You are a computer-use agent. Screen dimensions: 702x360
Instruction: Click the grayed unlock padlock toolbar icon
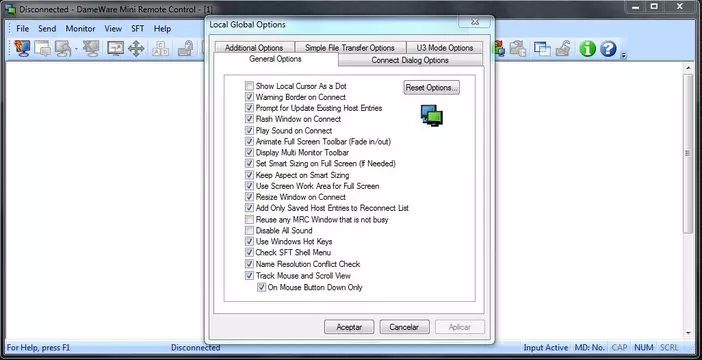tap(563, 48)
